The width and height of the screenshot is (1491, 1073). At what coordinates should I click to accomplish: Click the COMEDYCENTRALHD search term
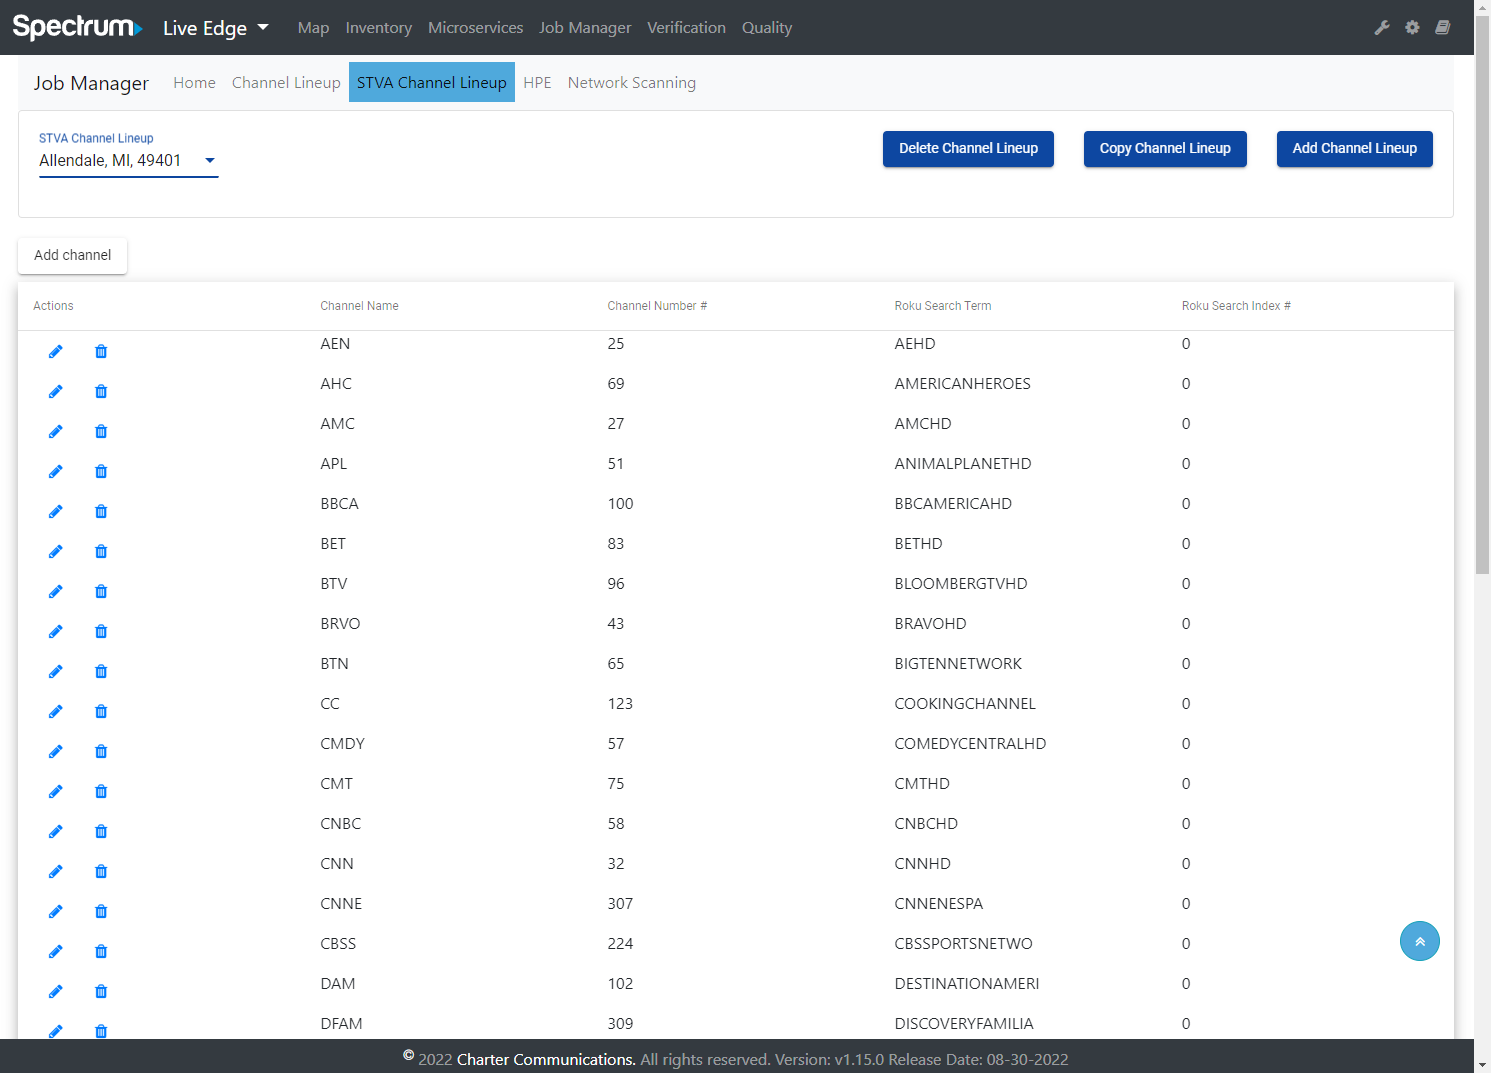click(x=970, y=744)
